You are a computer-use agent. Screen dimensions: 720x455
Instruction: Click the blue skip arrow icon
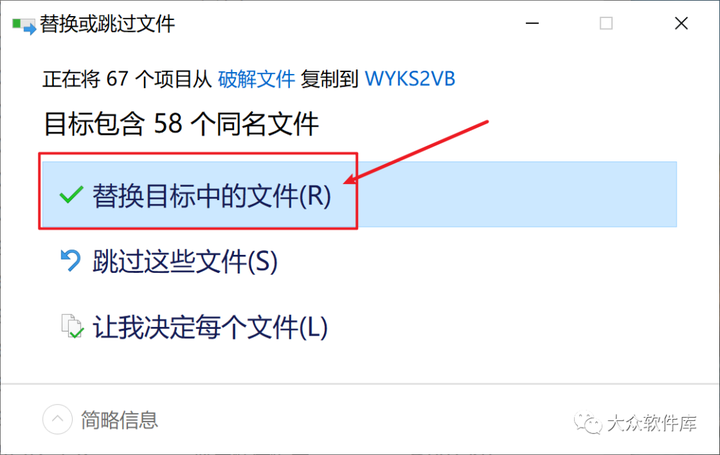(x=71, y=260)
